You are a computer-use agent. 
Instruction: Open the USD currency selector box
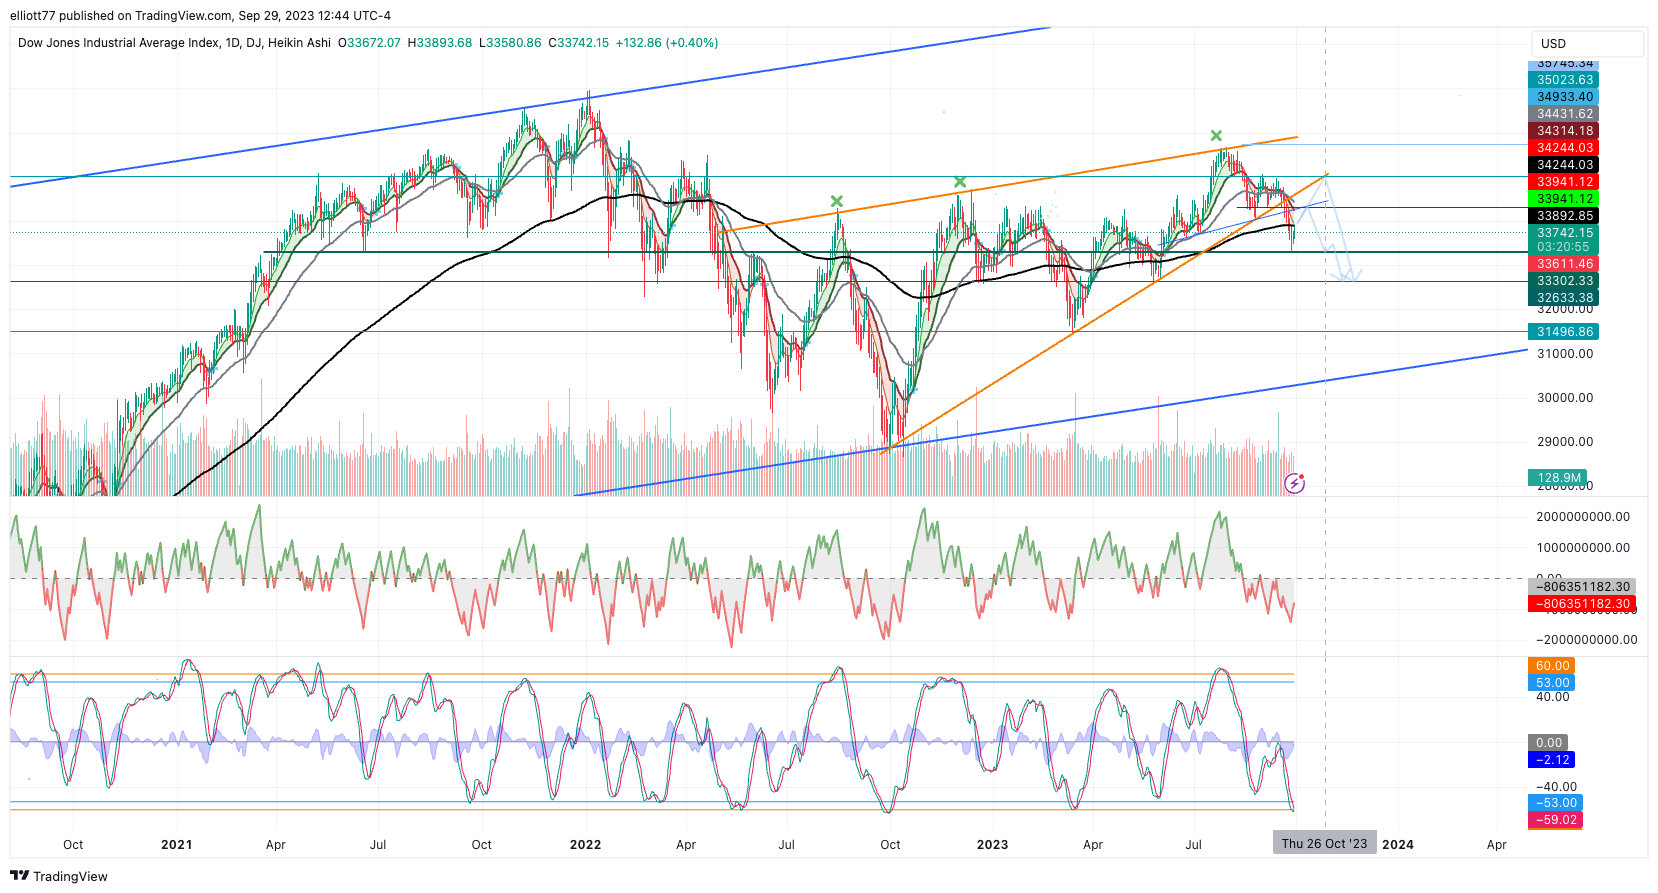tap(1588, 44)
